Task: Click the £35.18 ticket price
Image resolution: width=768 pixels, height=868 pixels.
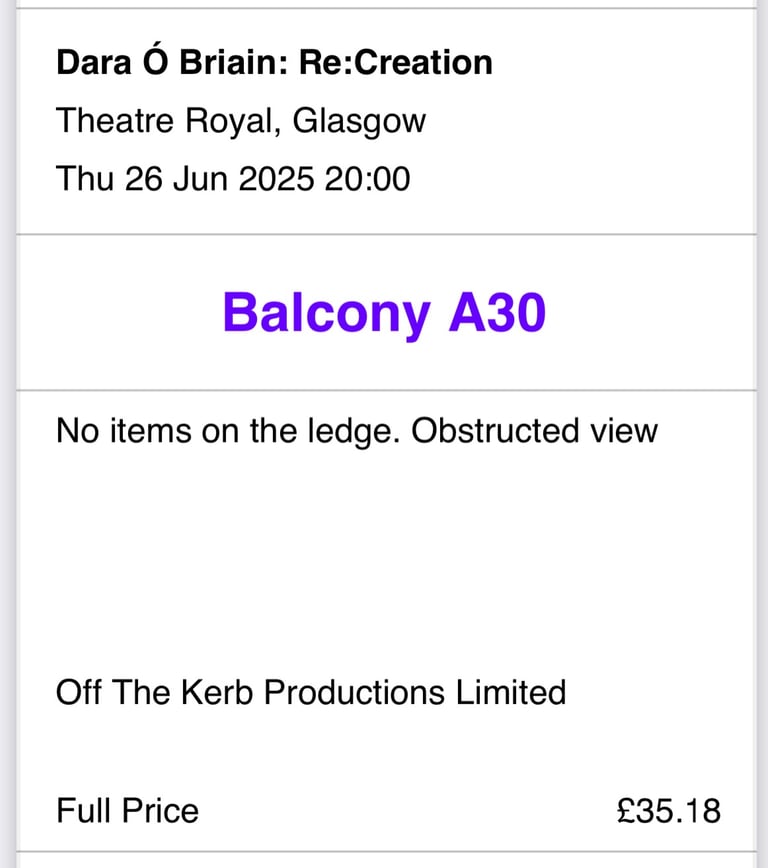Action: click(x=669, y=811)
